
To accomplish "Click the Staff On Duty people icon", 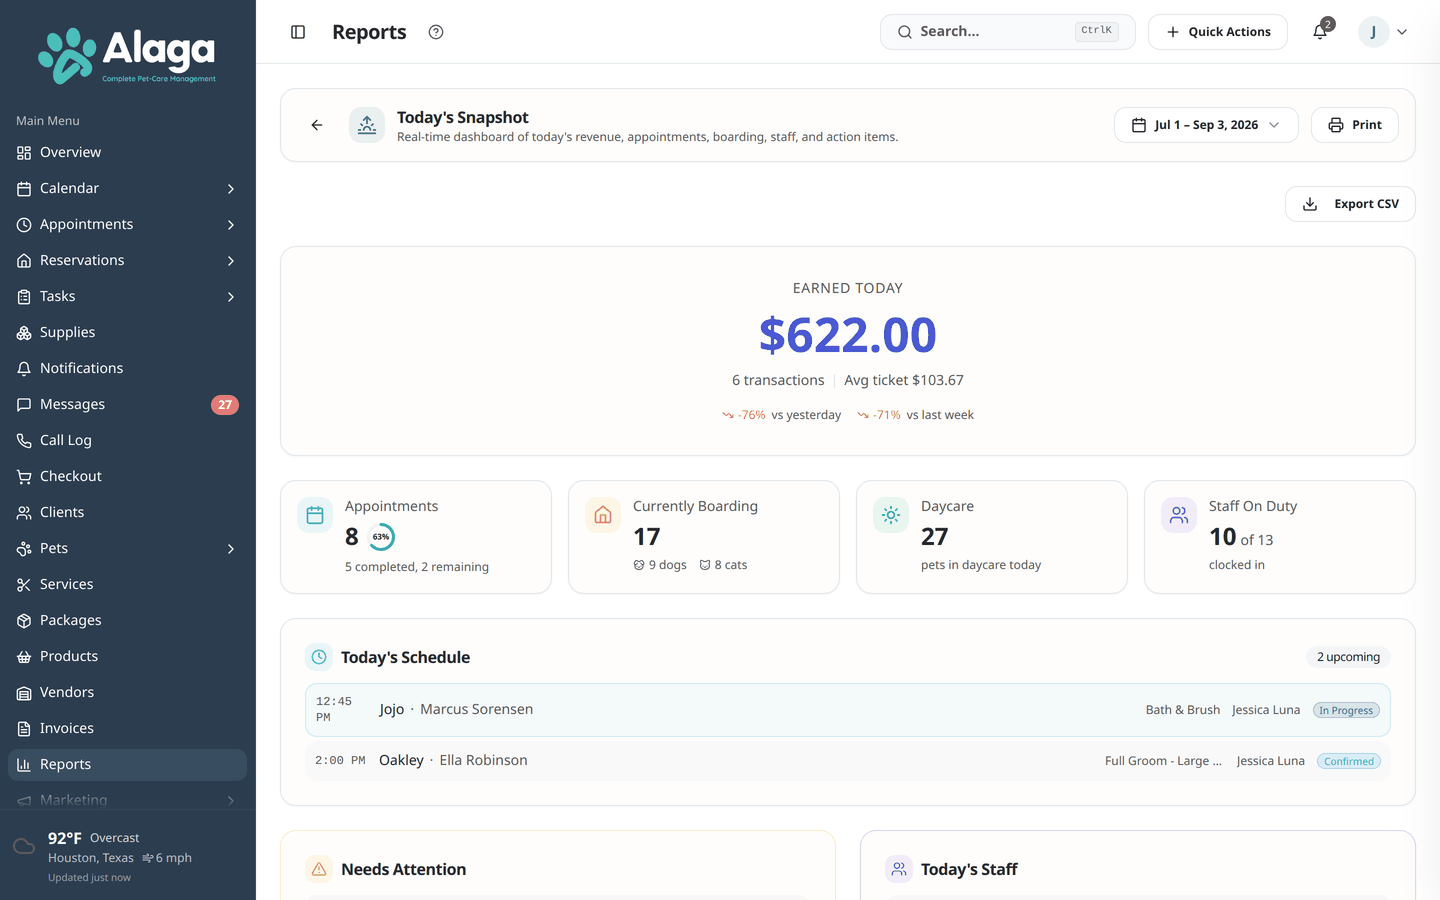I will coord(1179,516).
